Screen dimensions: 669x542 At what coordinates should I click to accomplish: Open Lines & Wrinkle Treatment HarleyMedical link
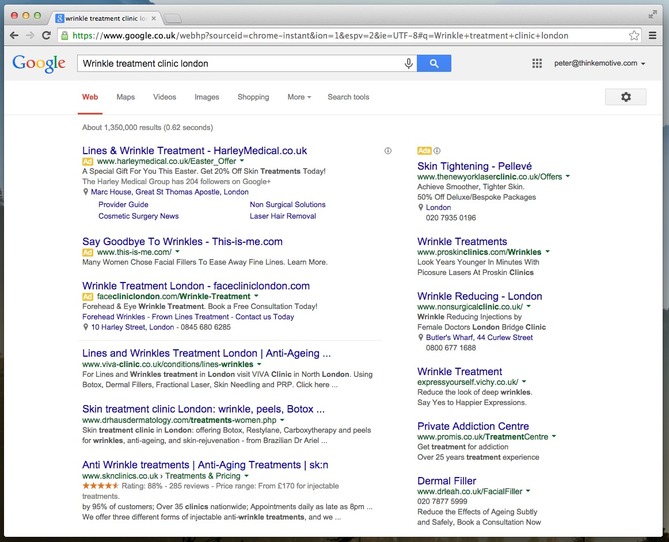(x=195, y=151)
